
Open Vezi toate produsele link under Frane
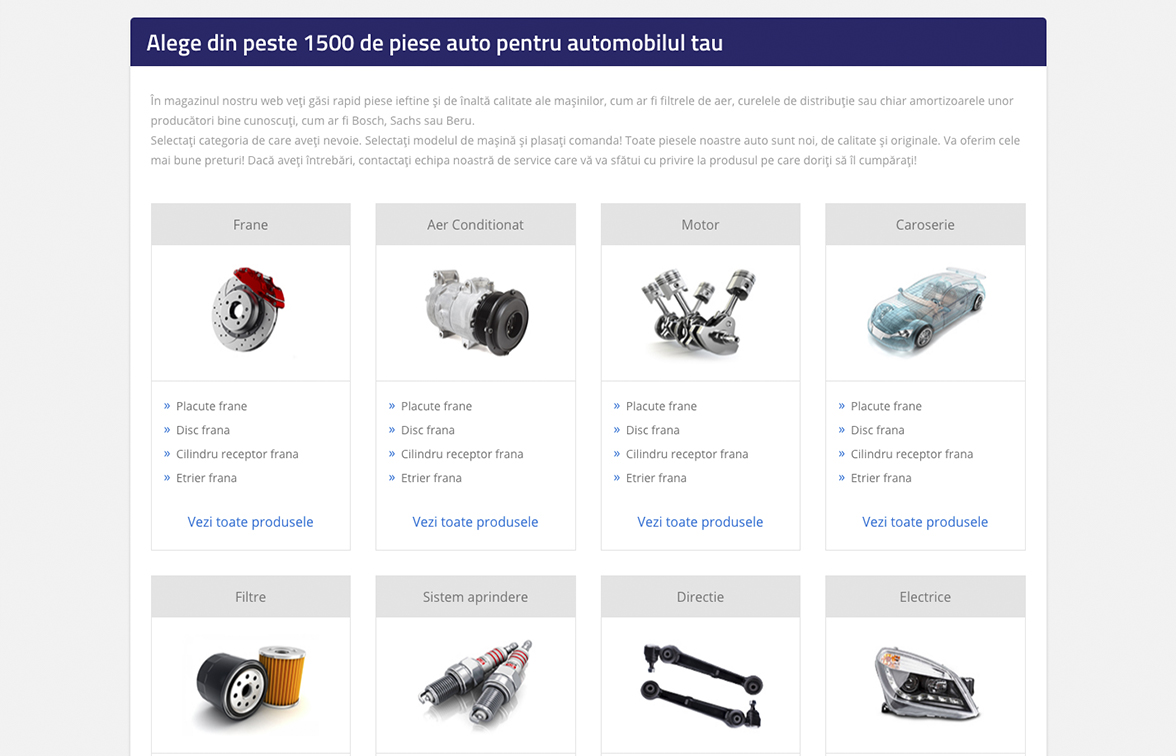[x=250, y=522]
